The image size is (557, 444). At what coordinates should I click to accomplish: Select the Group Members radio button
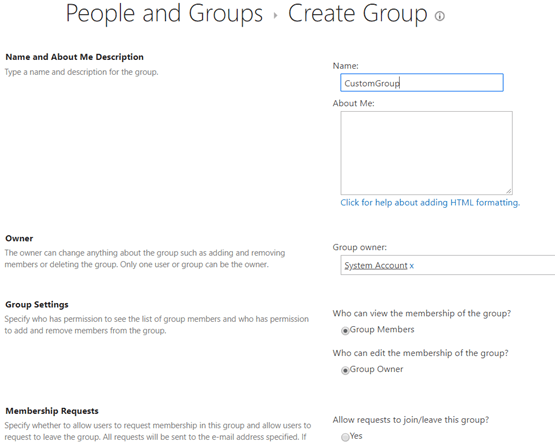(345, 331)
